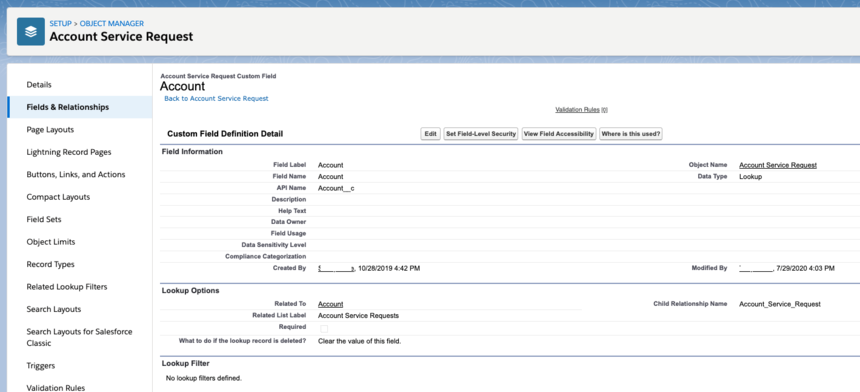Screen dimensions: 860x392
Task: Open Triggers section
Action: click(41, 366)
